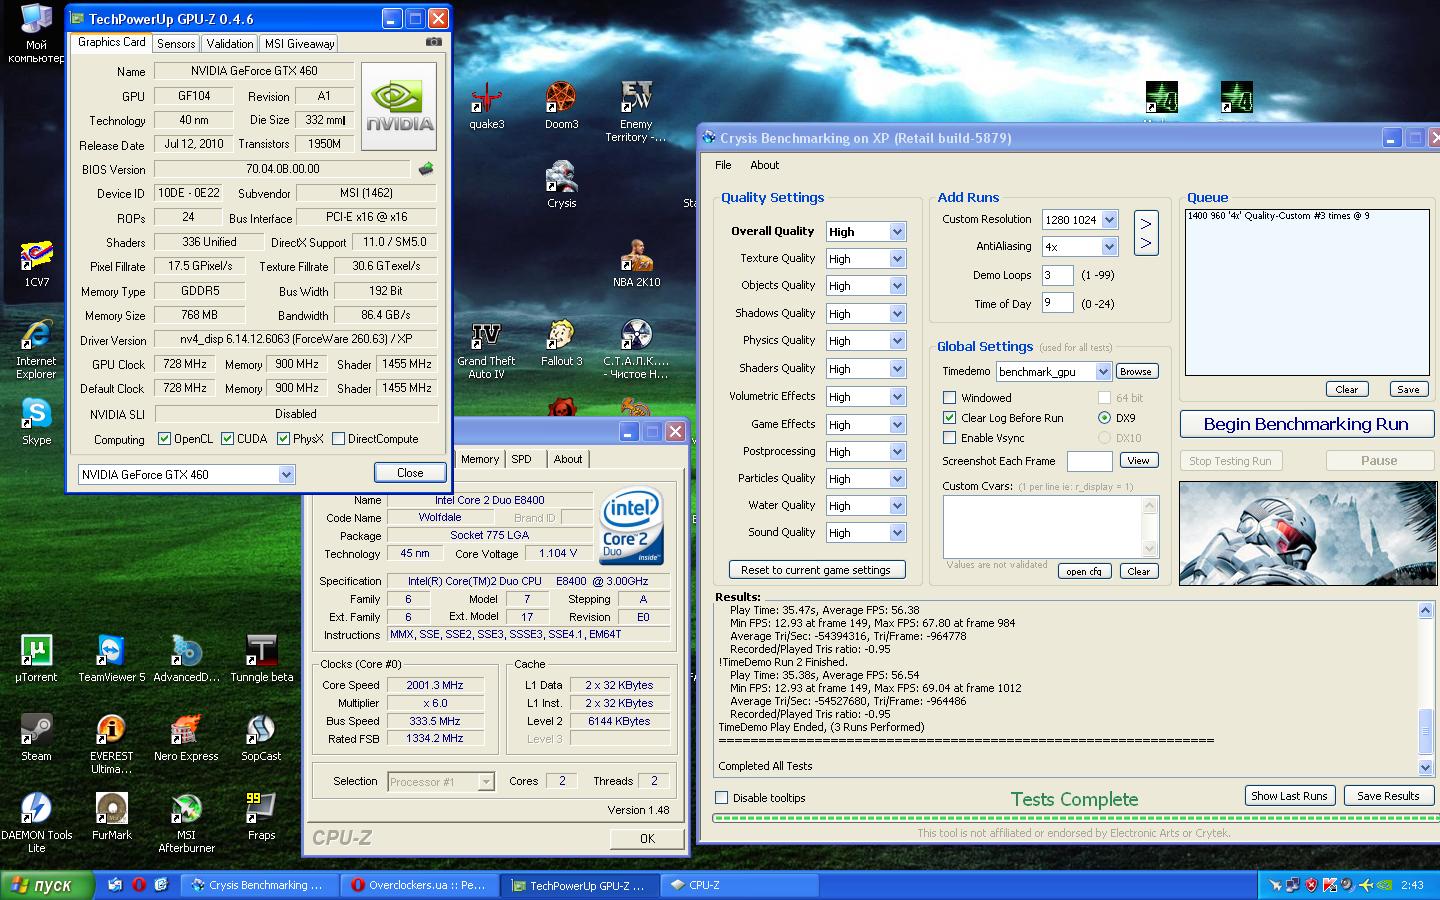
Task: Open the SopCast desktop shortcut
Action: 261,738
